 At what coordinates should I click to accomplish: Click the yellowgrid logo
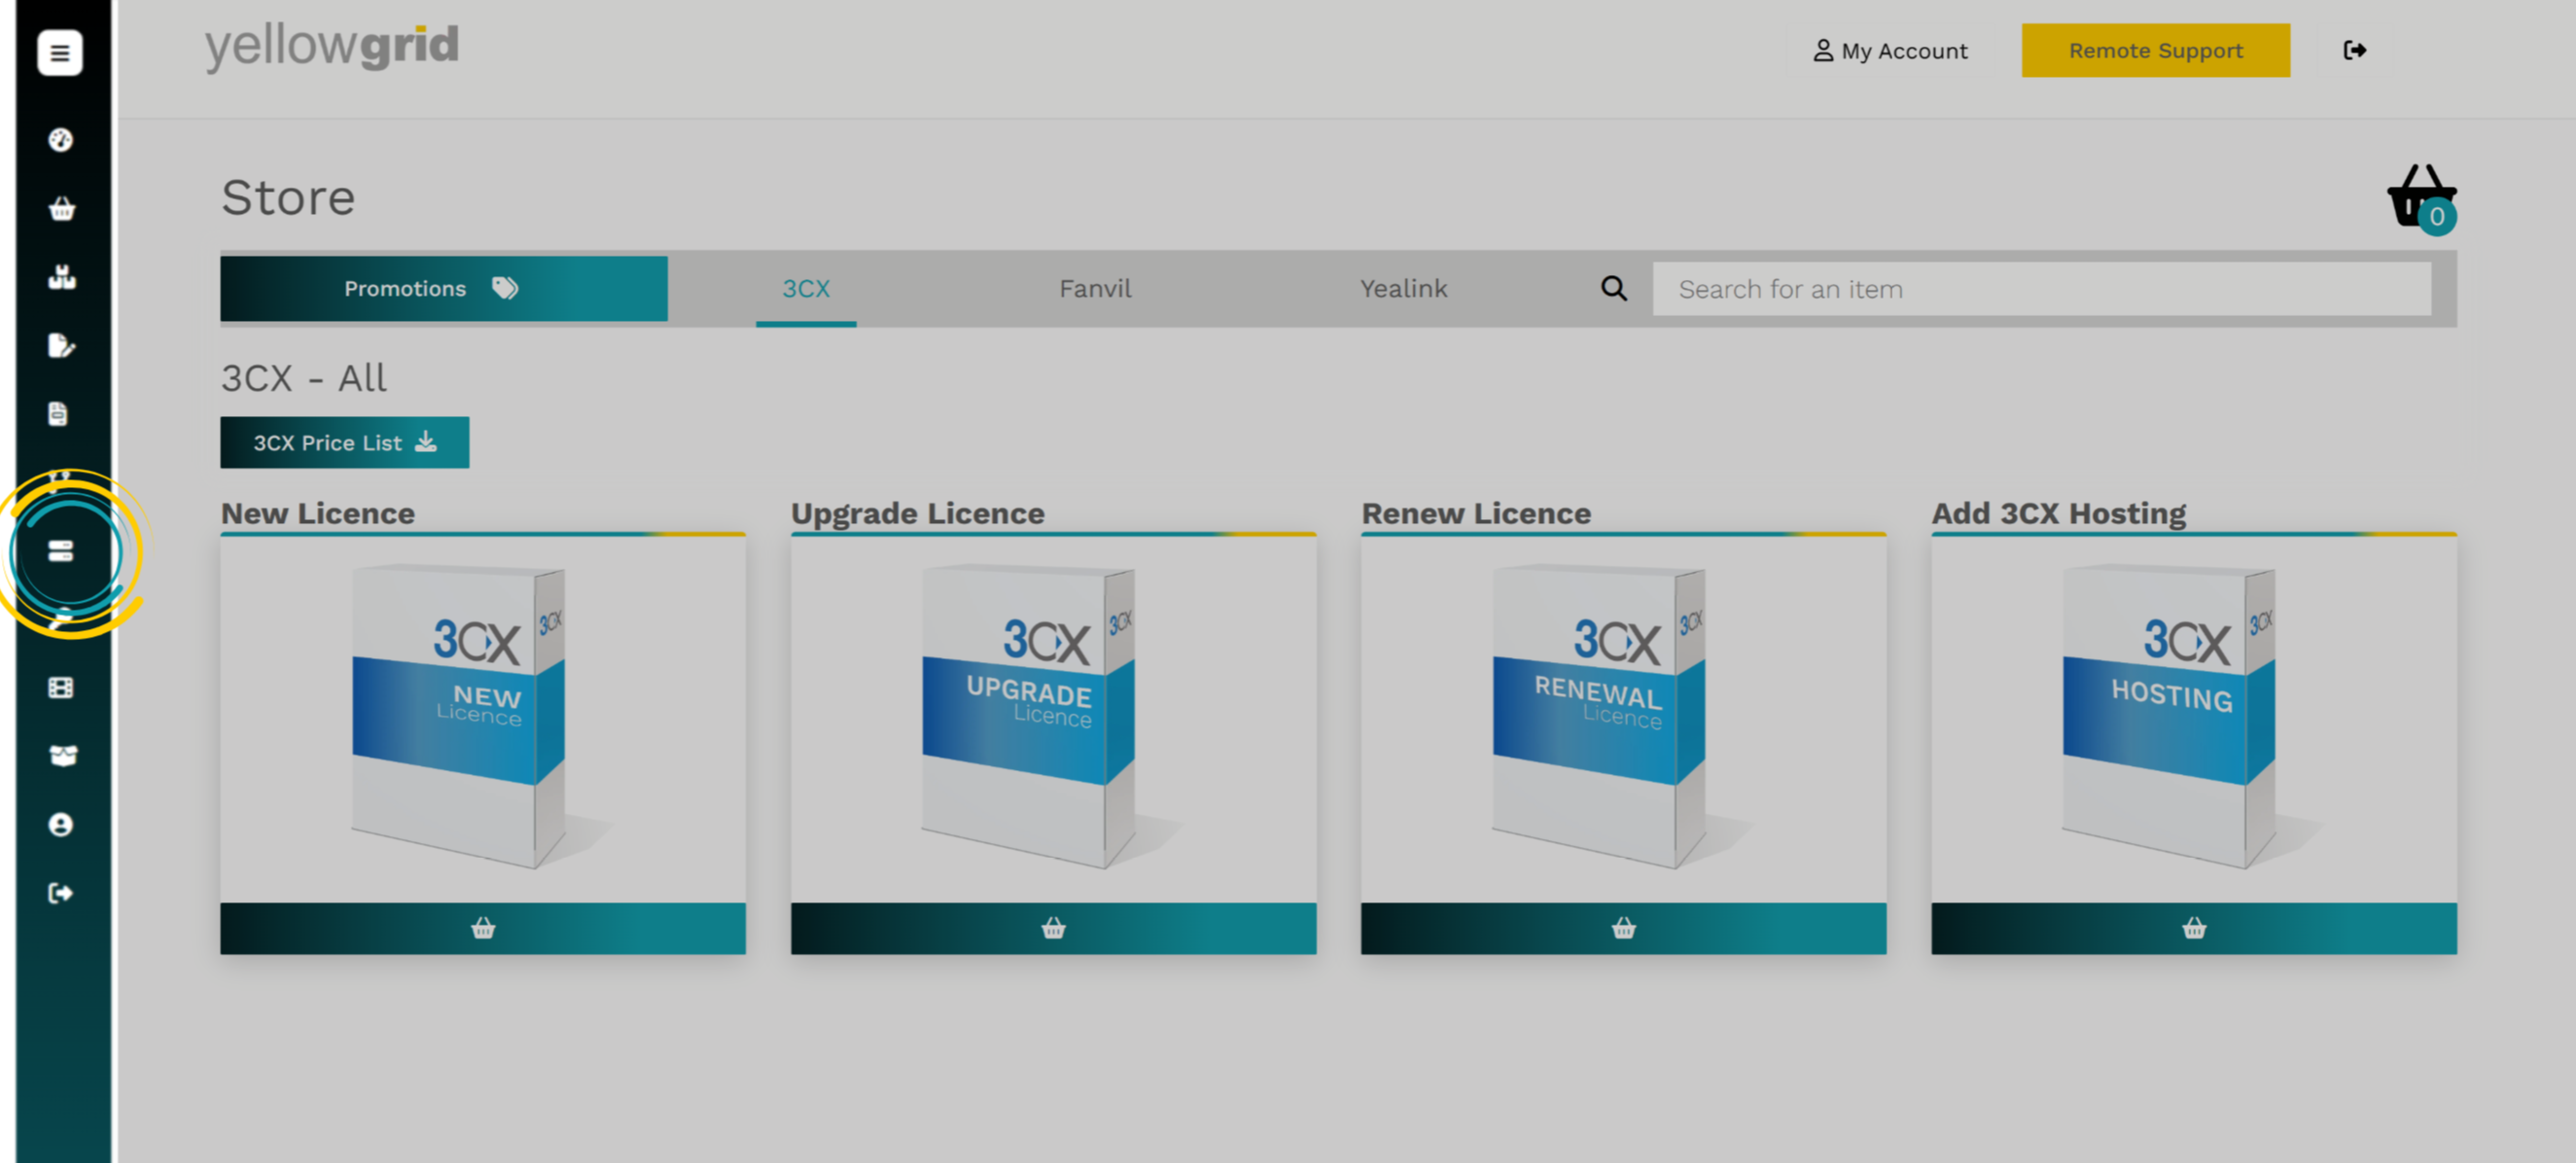click(332, 47)
